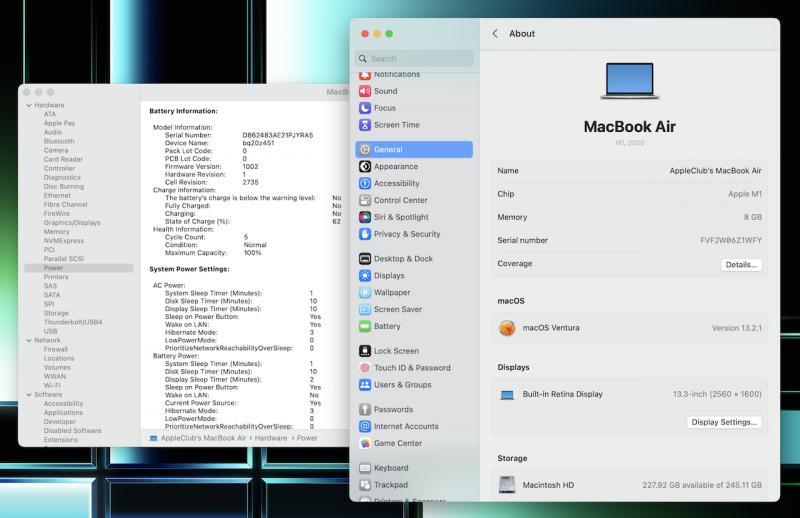Click the Battery Information heading
Image resolution: width=800 pixels, height=518 pixels.
click(183, 111)
